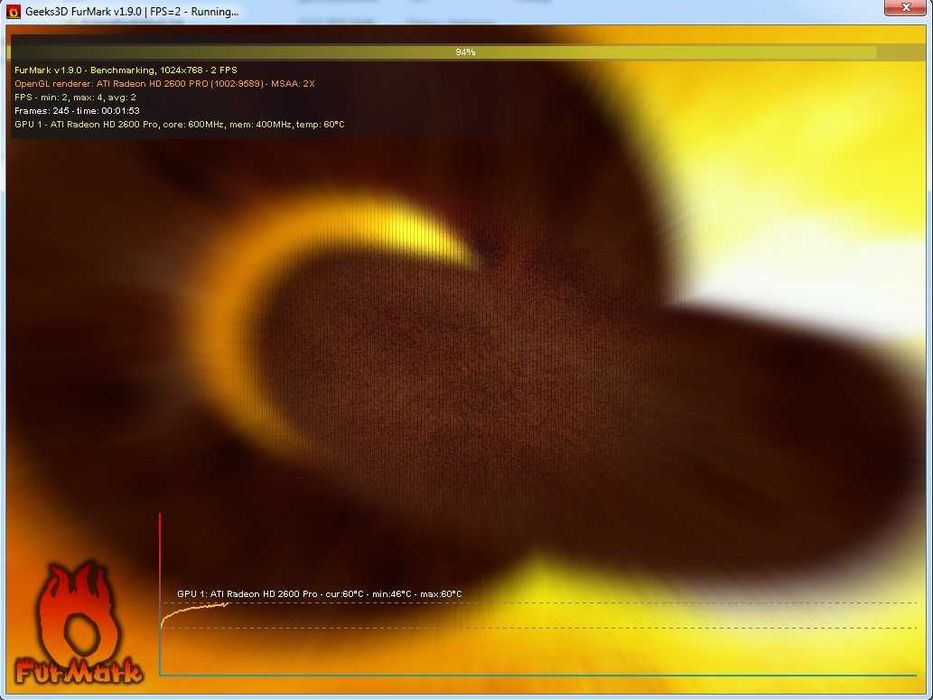The height and width of the screenshot is (700, 933).
Task: Click the temperature graph label 'GPU 1: ATI Radeon HD 2600 Pro - cur:60°C'
Action: tap(320, 594)
